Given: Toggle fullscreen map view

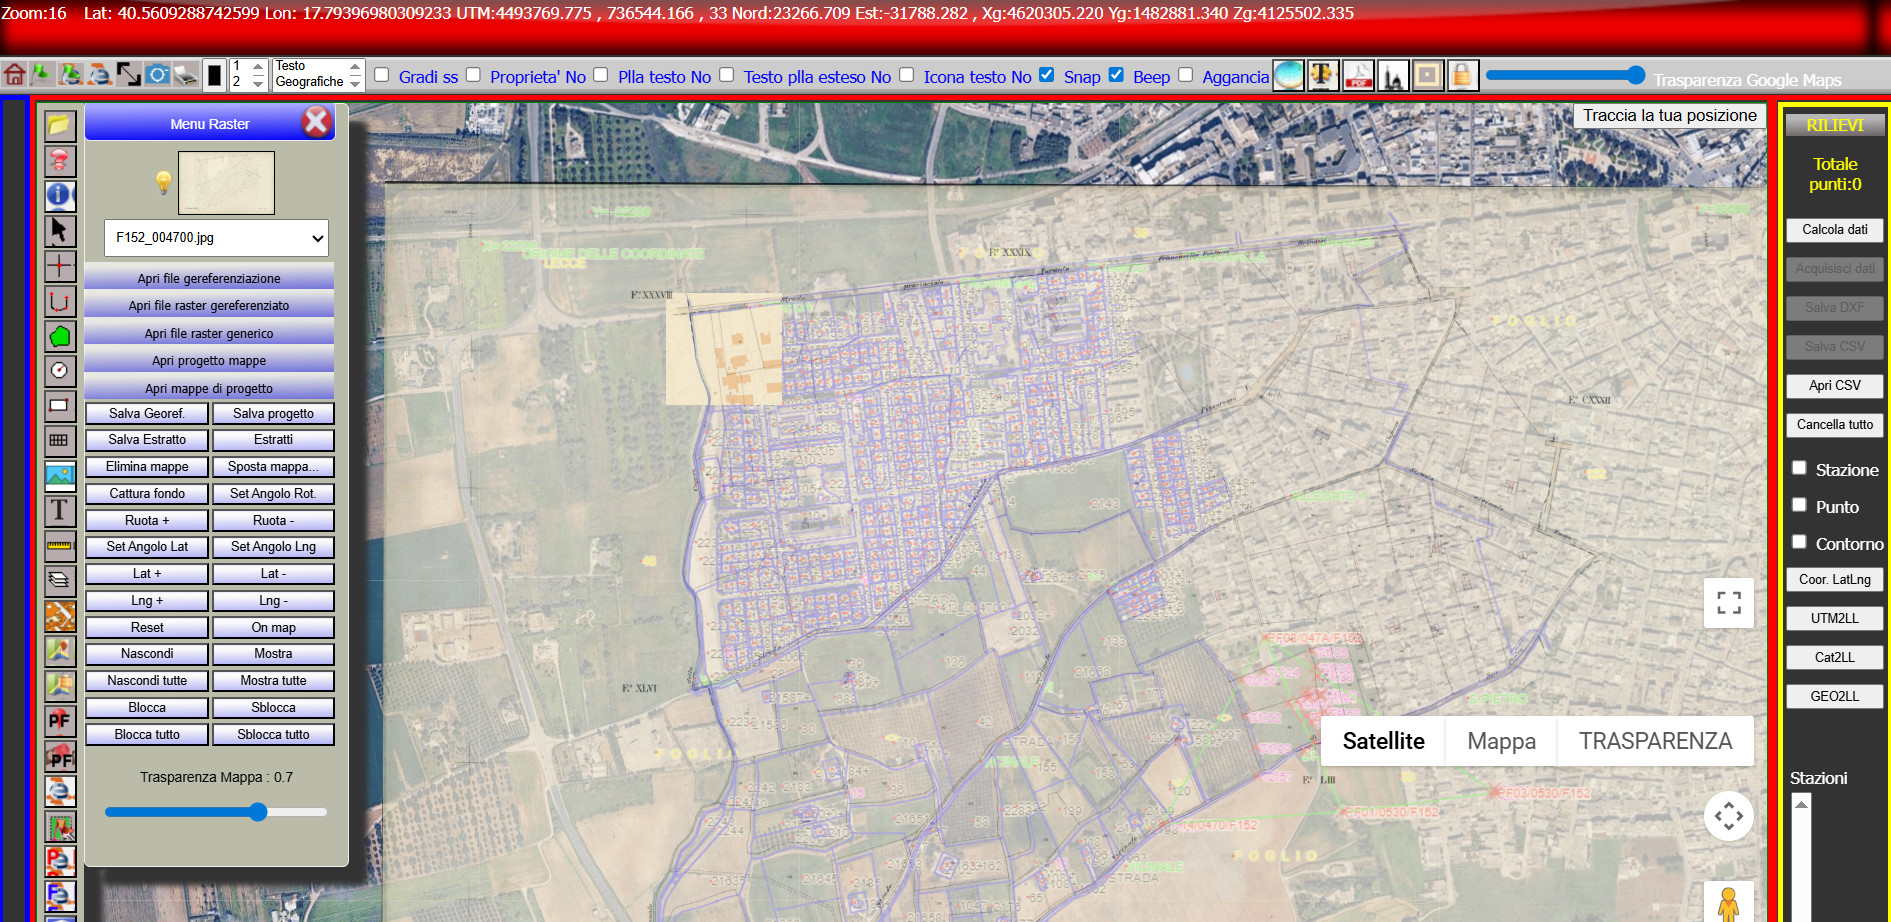Looking at the screenshot, I should click(x=1729, y=603).
